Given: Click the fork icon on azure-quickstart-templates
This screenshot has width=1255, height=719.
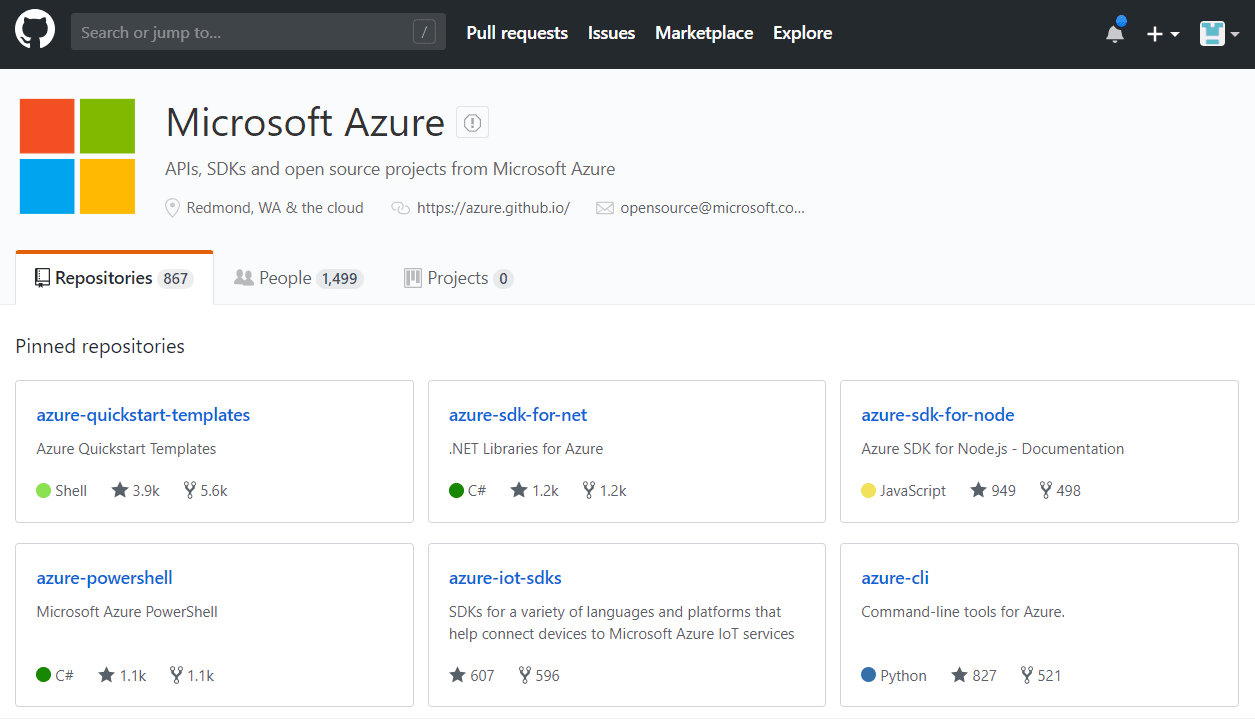Looking at the screenshot, I should pyautogui.click(x=190, y=490).
